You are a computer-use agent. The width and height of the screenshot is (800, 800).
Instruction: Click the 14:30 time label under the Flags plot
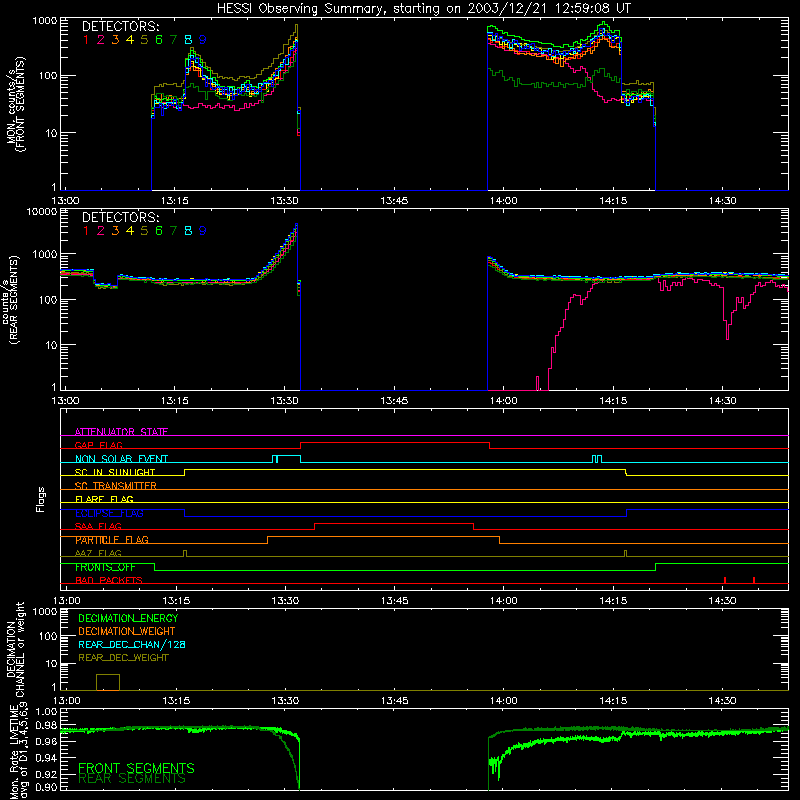[x=722, y=601]
